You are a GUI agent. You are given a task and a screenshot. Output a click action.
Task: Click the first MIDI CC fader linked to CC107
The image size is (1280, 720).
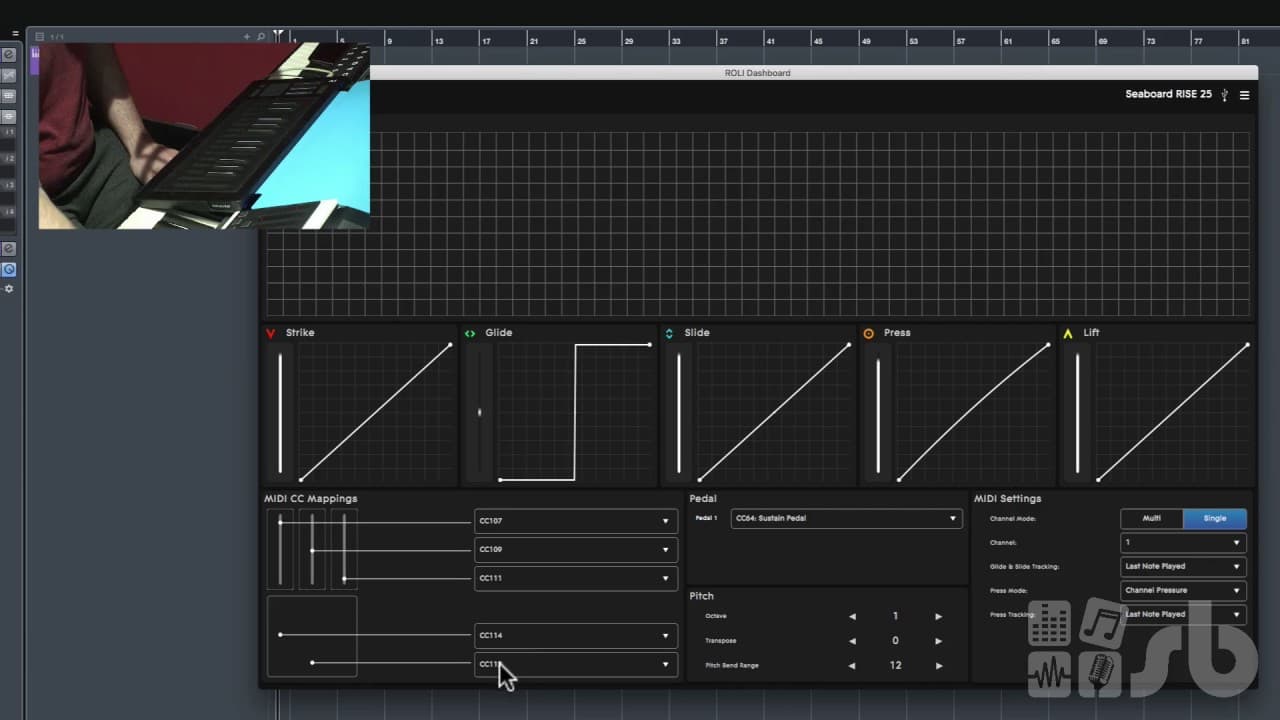click(x=280, y=549)
